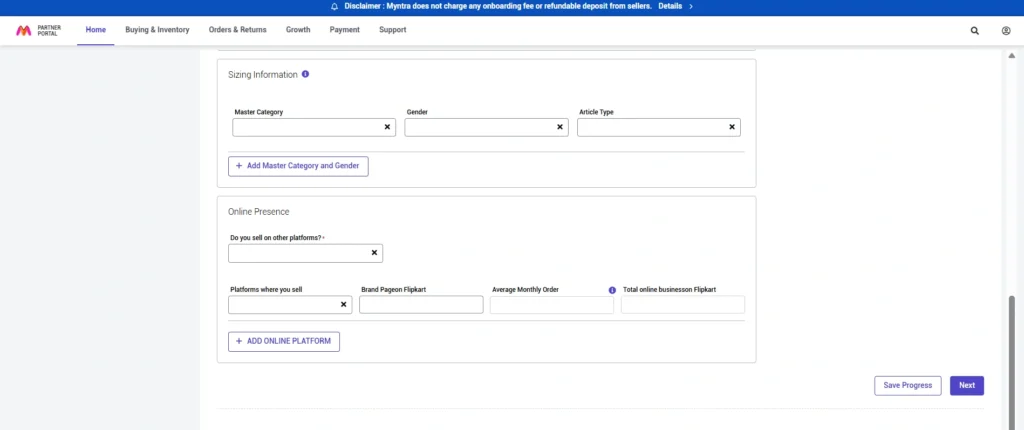This screenshot has height=430, width=1024.
Task: Open the user account profile icon
Action: [1006, 31]
